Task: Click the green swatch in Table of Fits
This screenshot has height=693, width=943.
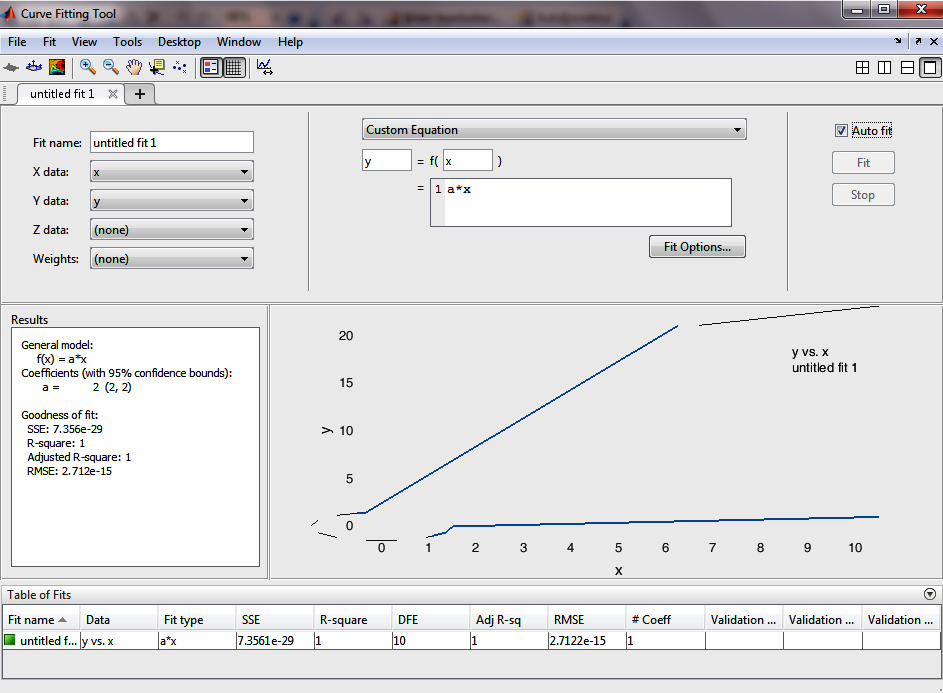Action: click(11, 641)
